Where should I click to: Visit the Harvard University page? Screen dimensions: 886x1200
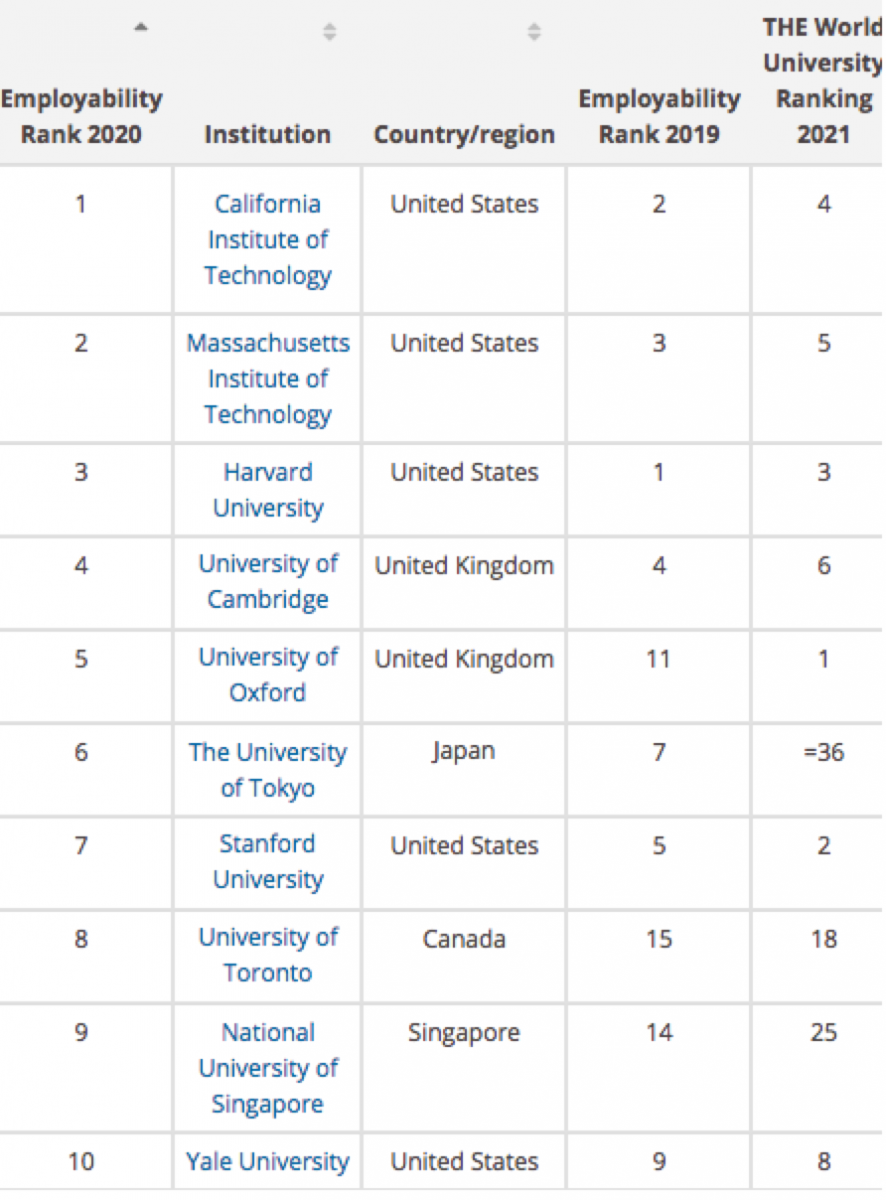[x=268, y=490]
